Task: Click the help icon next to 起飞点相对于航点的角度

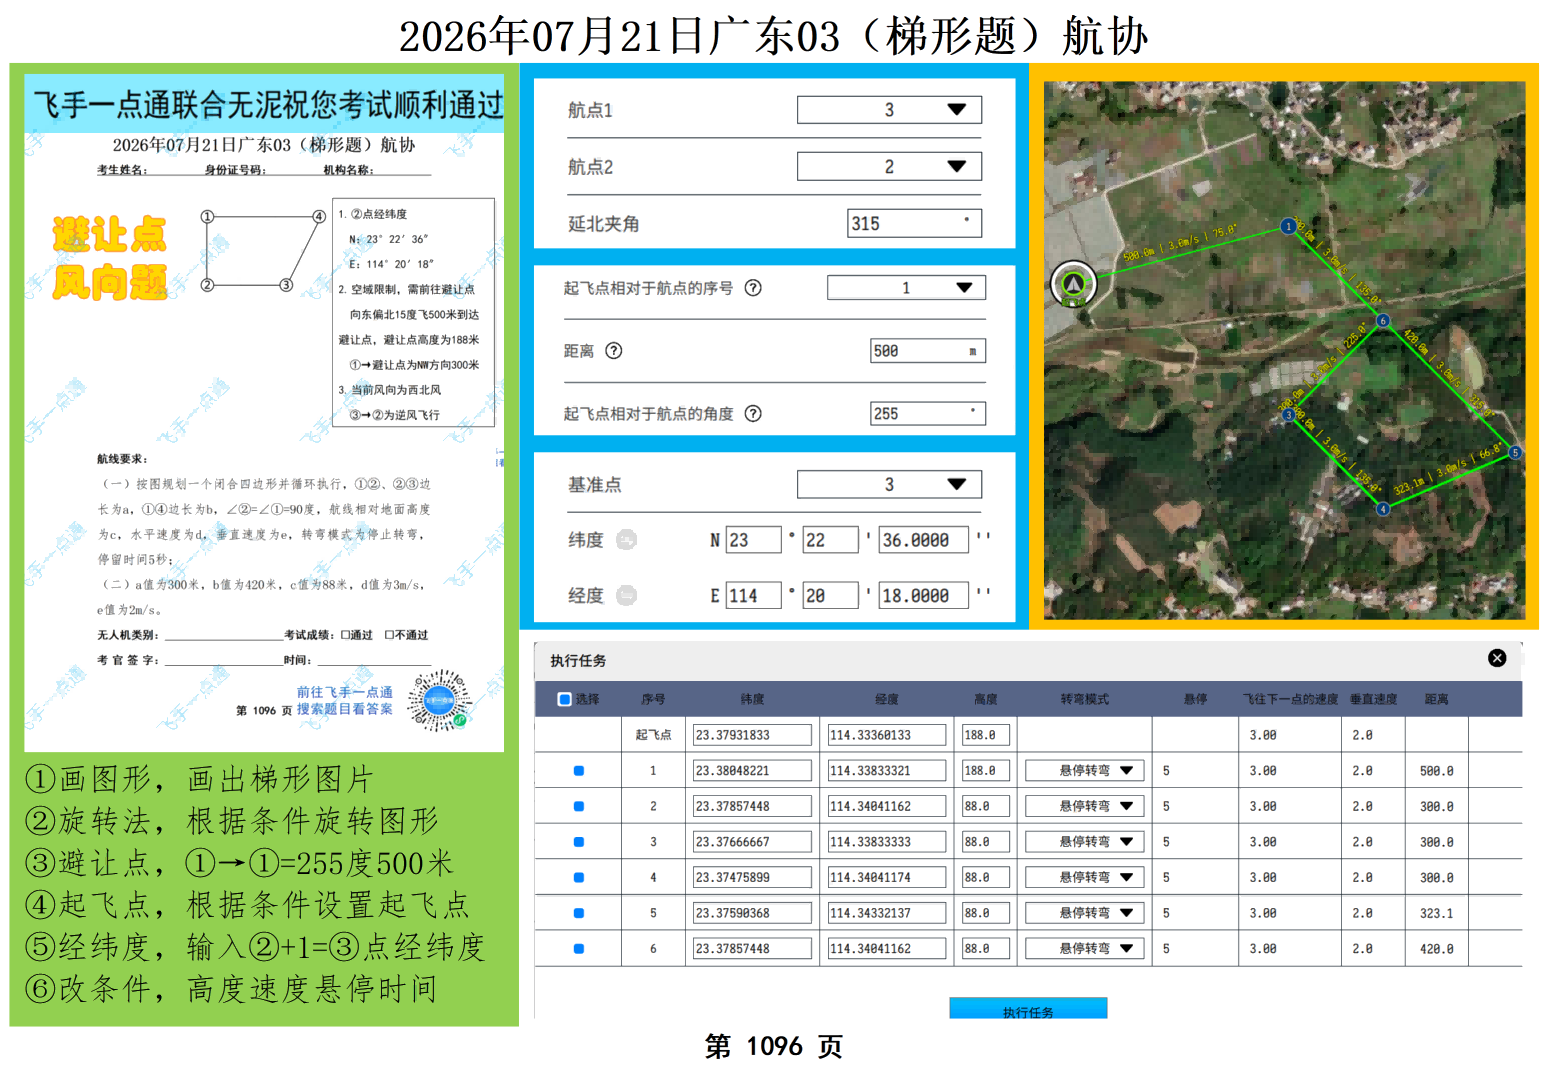Action: pyautogui.click(x=753, y=414)
